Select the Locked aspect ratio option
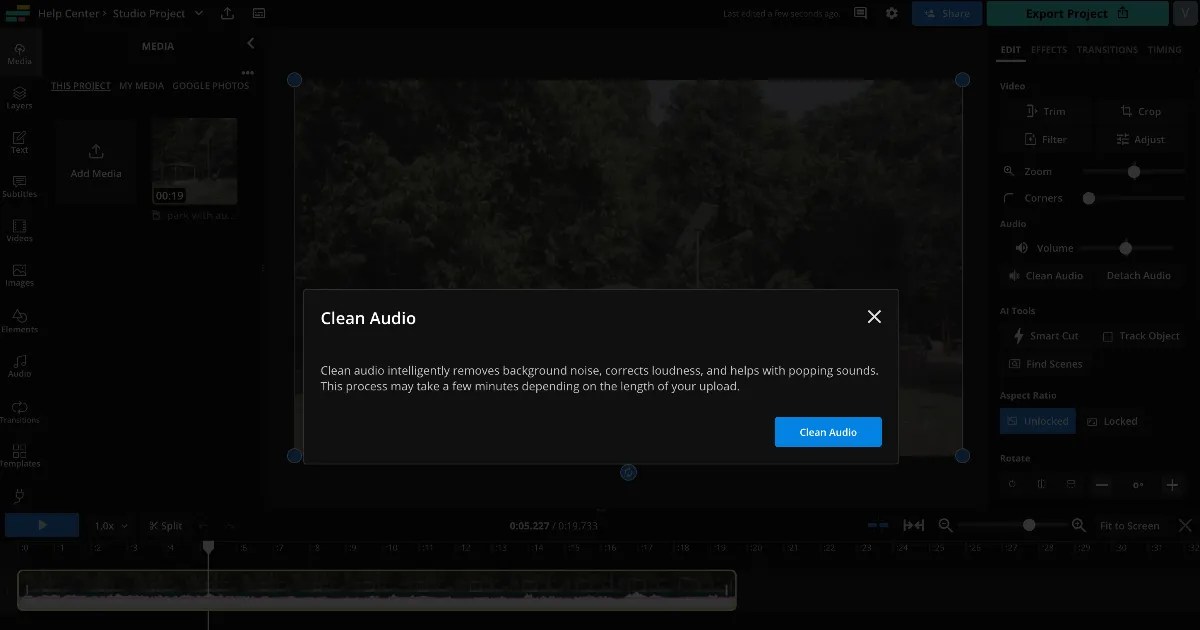 click(x=1112, y=421)
